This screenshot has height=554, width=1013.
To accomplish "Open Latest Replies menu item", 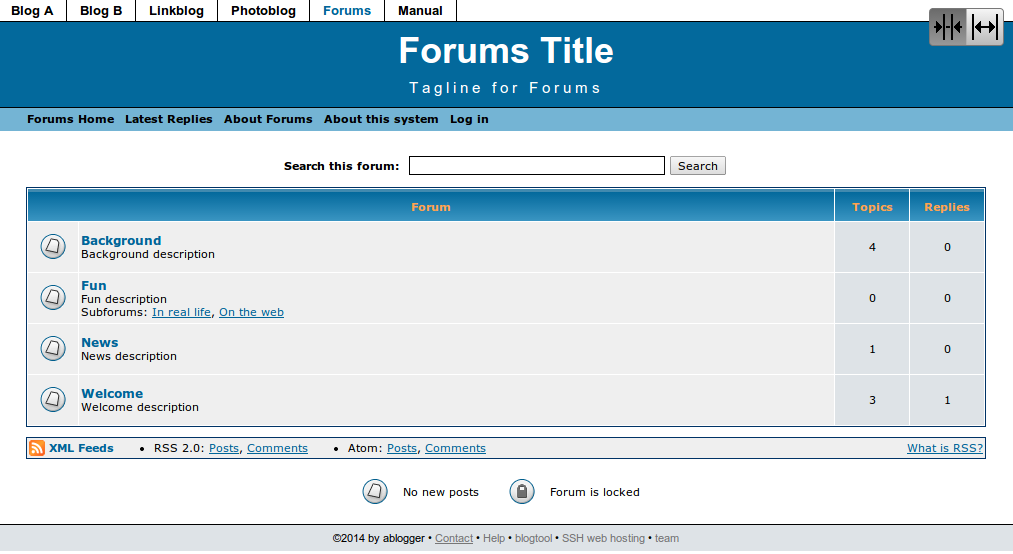I will [169, 119].
